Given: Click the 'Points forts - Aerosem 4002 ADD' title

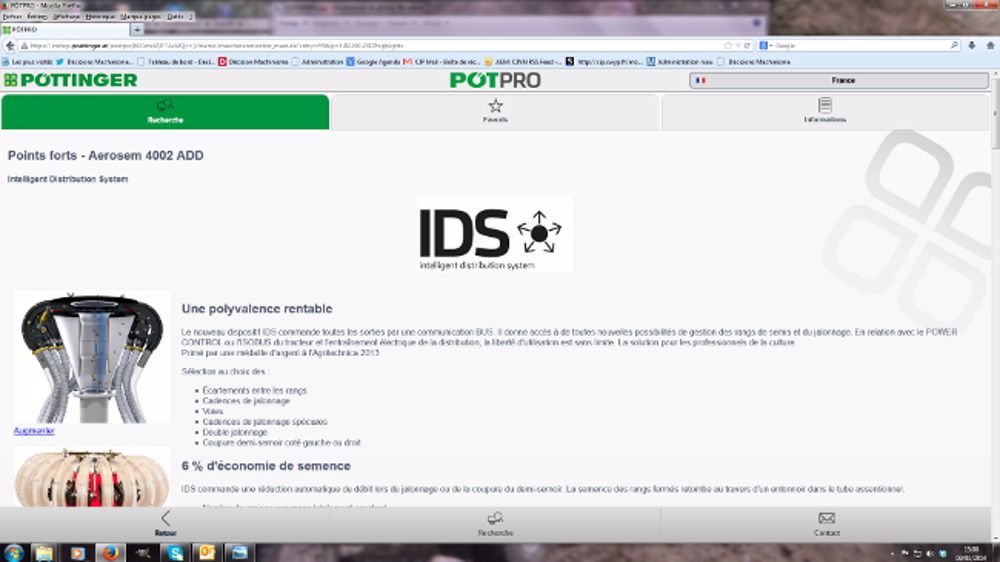Looking at the screenshot, I should [106, 156].
